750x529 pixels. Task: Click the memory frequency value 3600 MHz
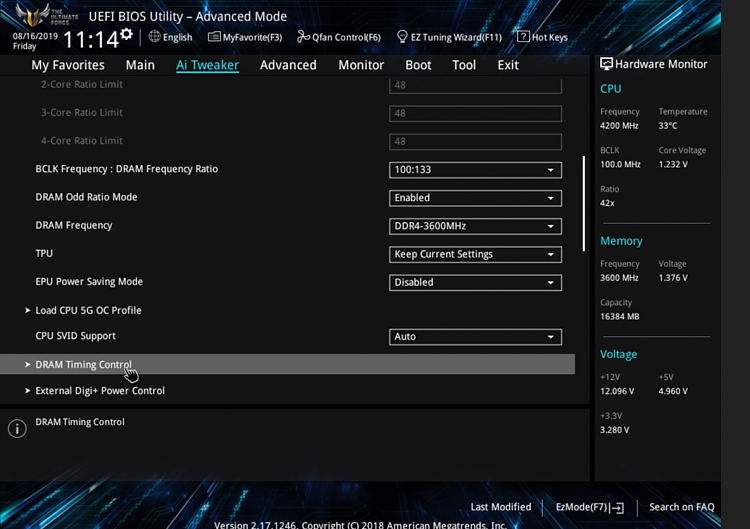coord(619,278)
